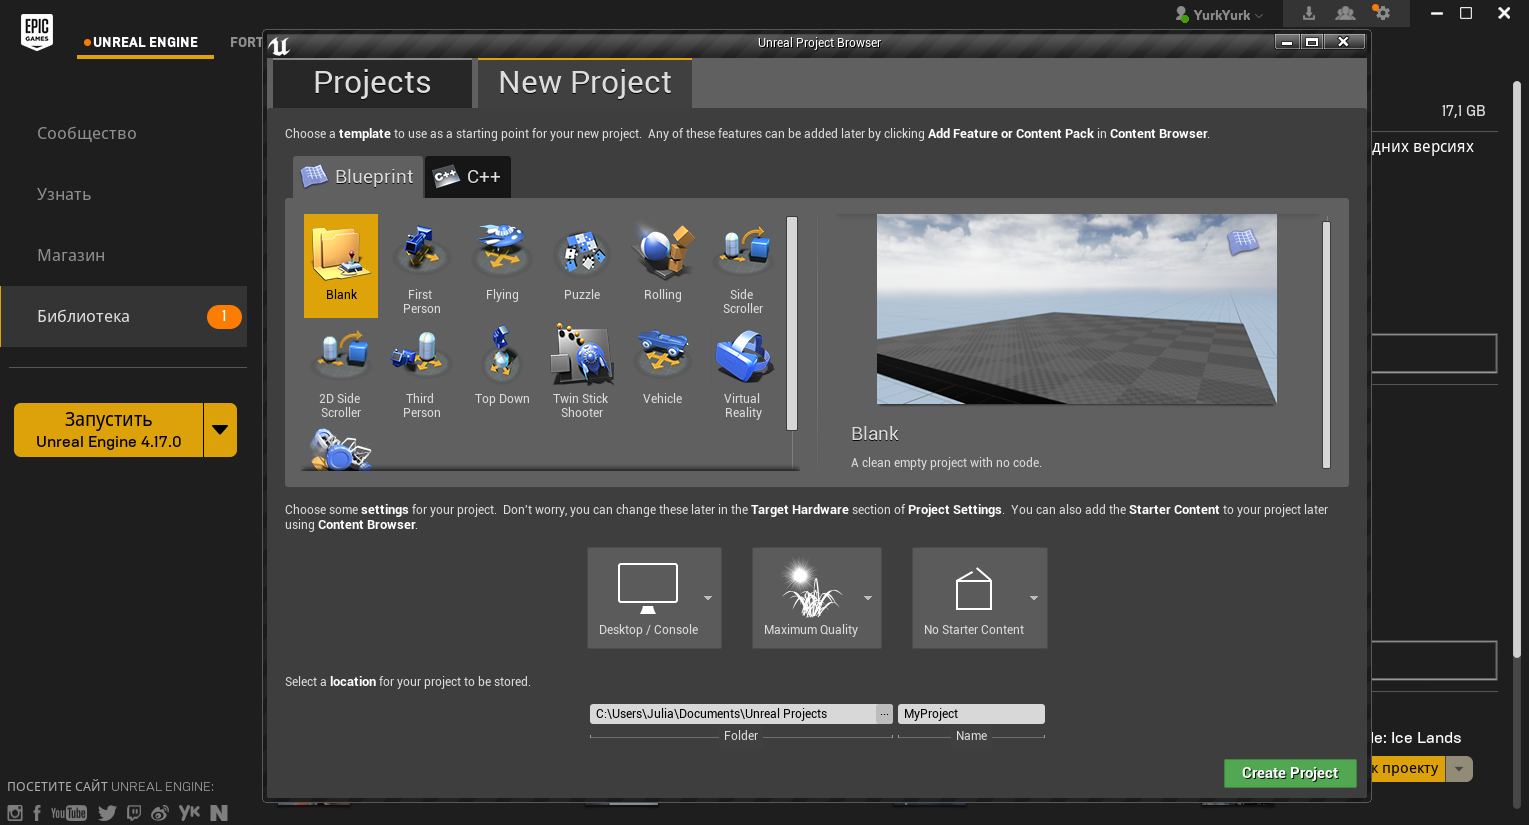Open the Twitch social icon
The width and height of the screenshot is (1529, 825).
click(x=134, y=813)
